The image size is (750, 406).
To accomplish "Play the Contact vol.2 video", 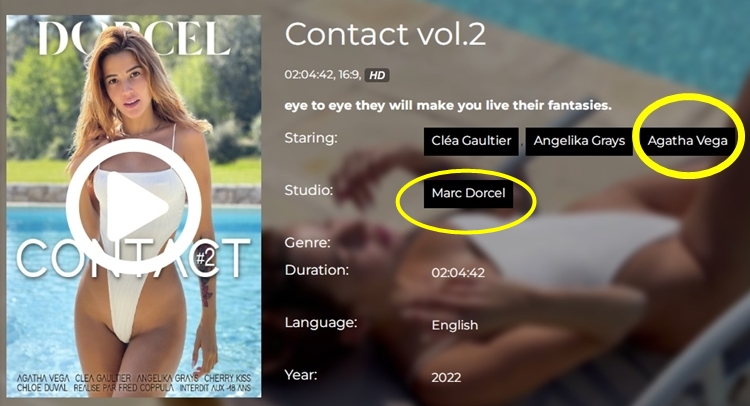I will (133, 207).
